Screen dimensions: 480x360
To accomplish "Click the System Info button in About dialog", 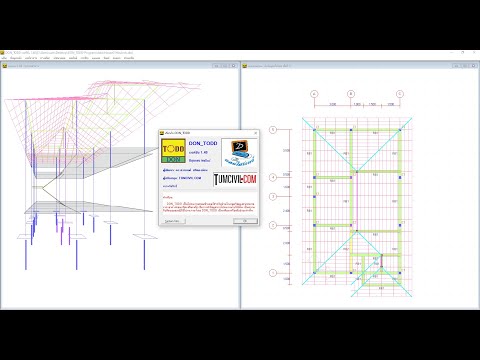I will pyautogui.click(x=173, y=221).
